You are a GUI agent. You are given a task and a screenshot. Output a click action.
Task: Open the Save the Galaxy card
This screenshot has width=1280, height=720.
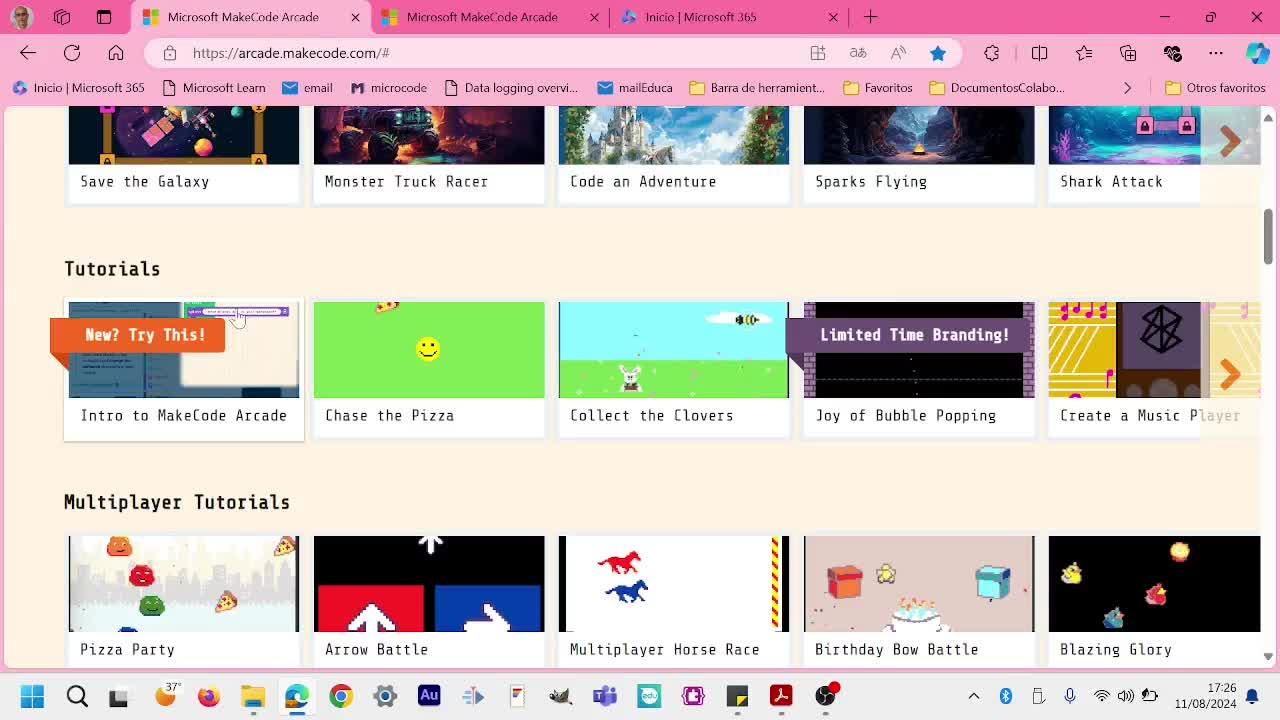(184, 155)
